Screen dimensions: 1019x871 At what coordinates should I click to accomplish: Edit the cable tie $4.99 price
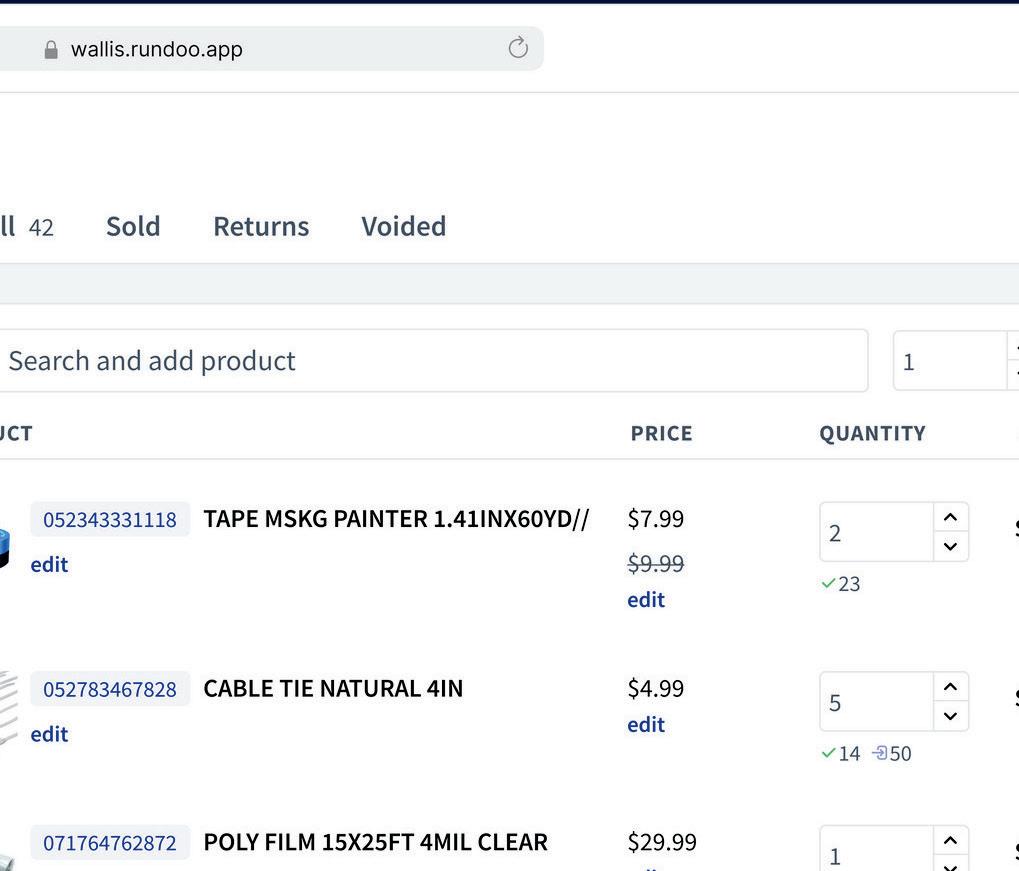[646, 725]
